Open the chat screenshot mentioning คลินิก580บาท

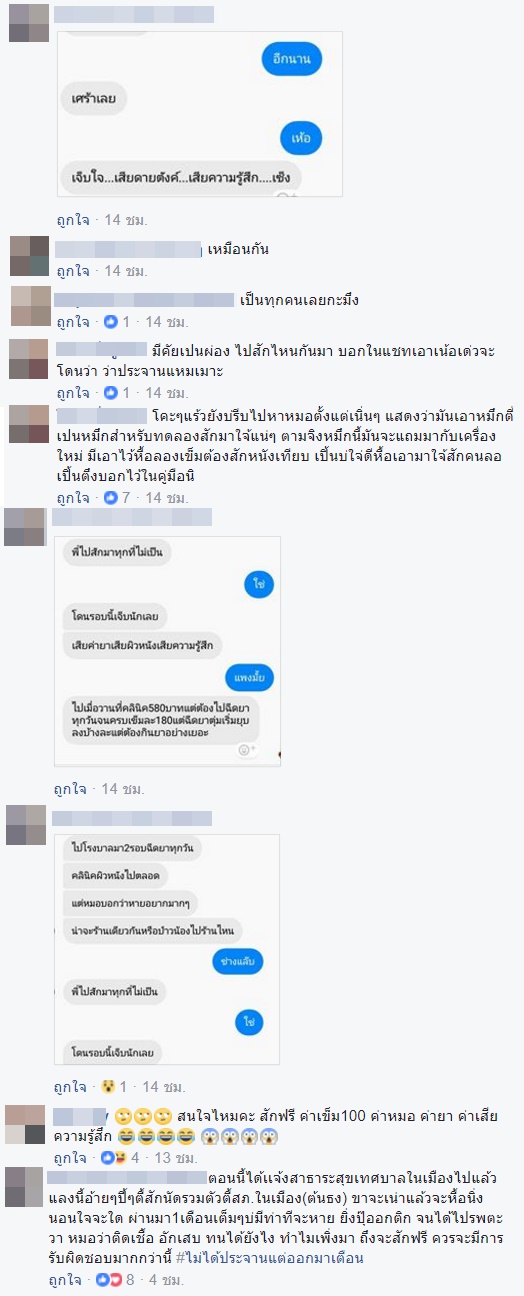(168, 651)
